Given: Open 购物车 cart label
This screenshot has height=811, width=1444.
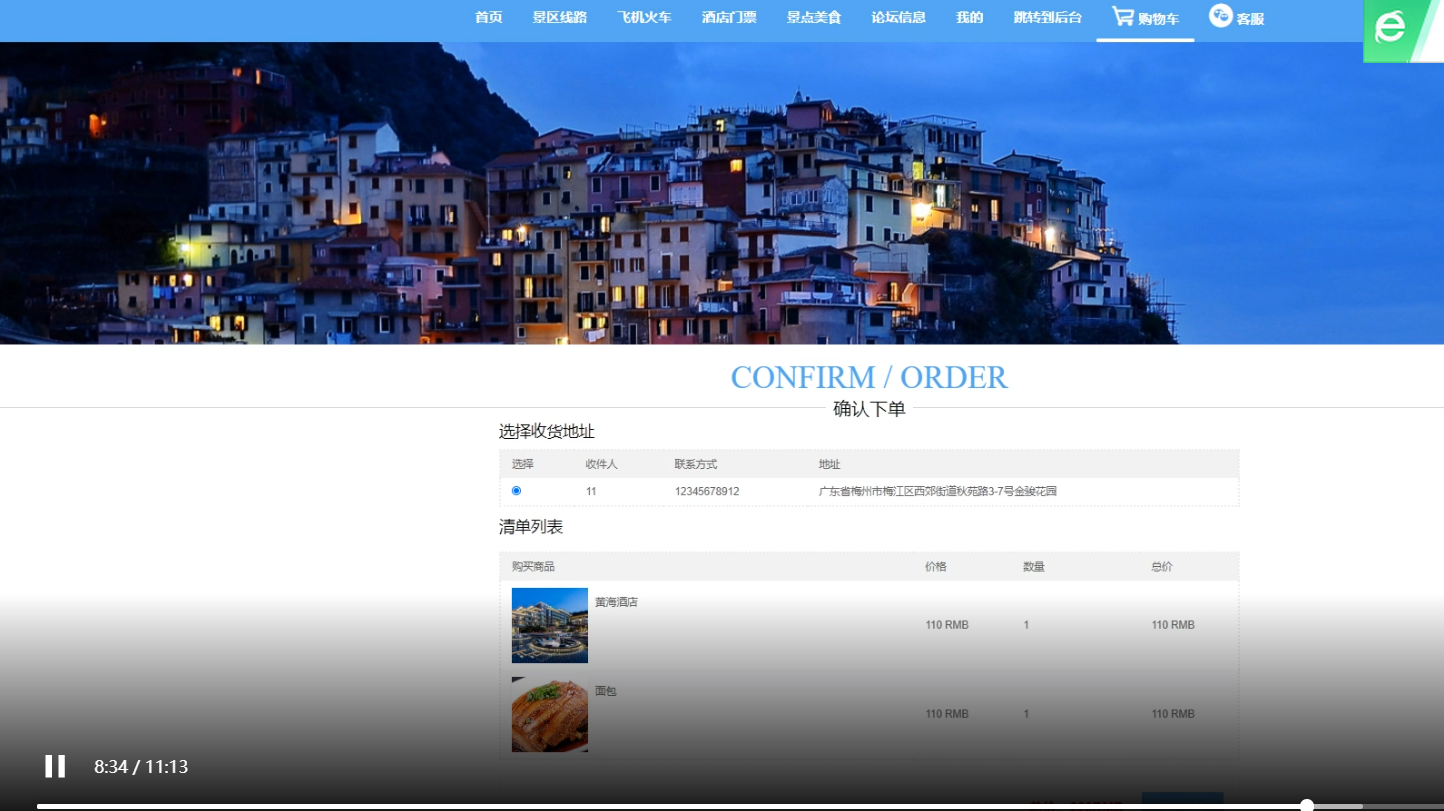Looking at the screenshot, I should coord(1158,19).
